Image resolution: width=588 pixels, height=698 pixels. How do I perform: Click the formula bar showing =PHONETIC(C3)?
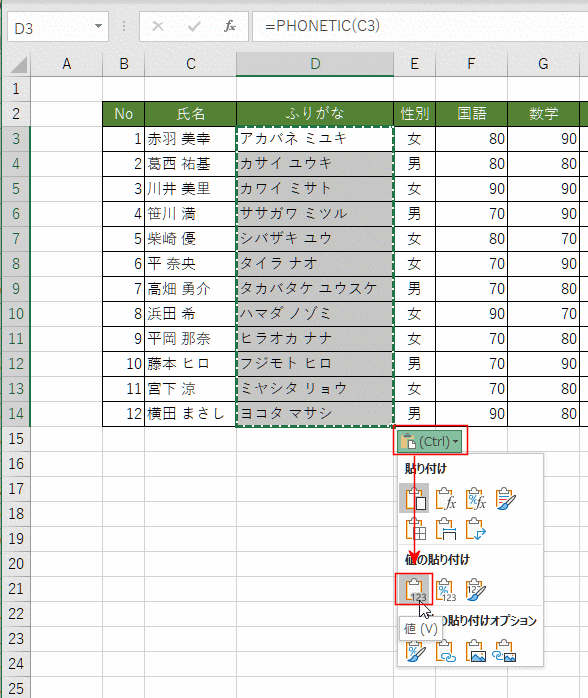pyautogui.click(x=420, y=26)
